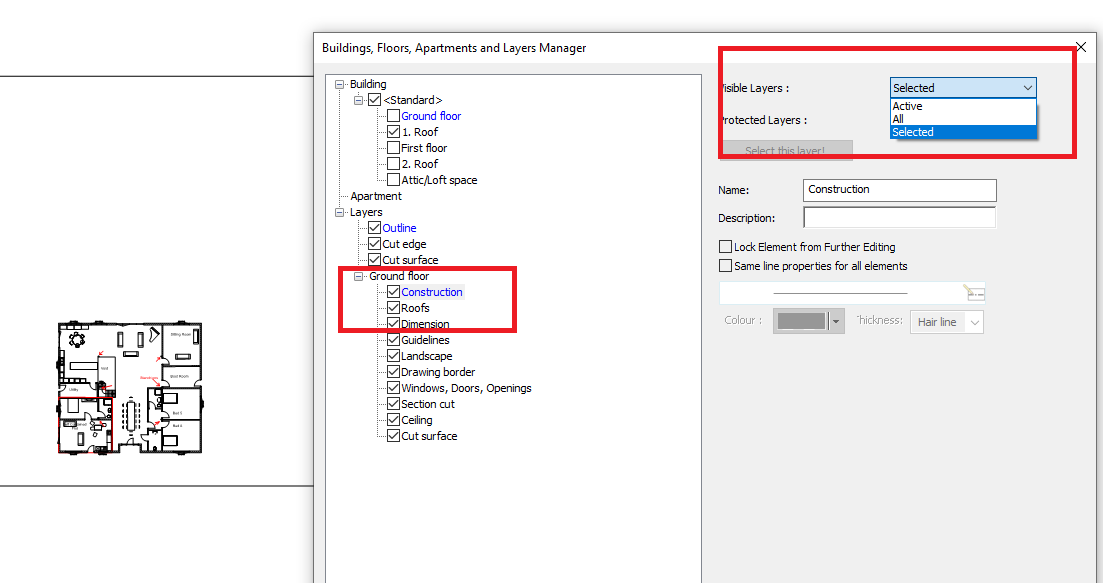Select the Landscape layer name
The image size is (1103, 583).
pyautogui.click(x=426, y=356)
